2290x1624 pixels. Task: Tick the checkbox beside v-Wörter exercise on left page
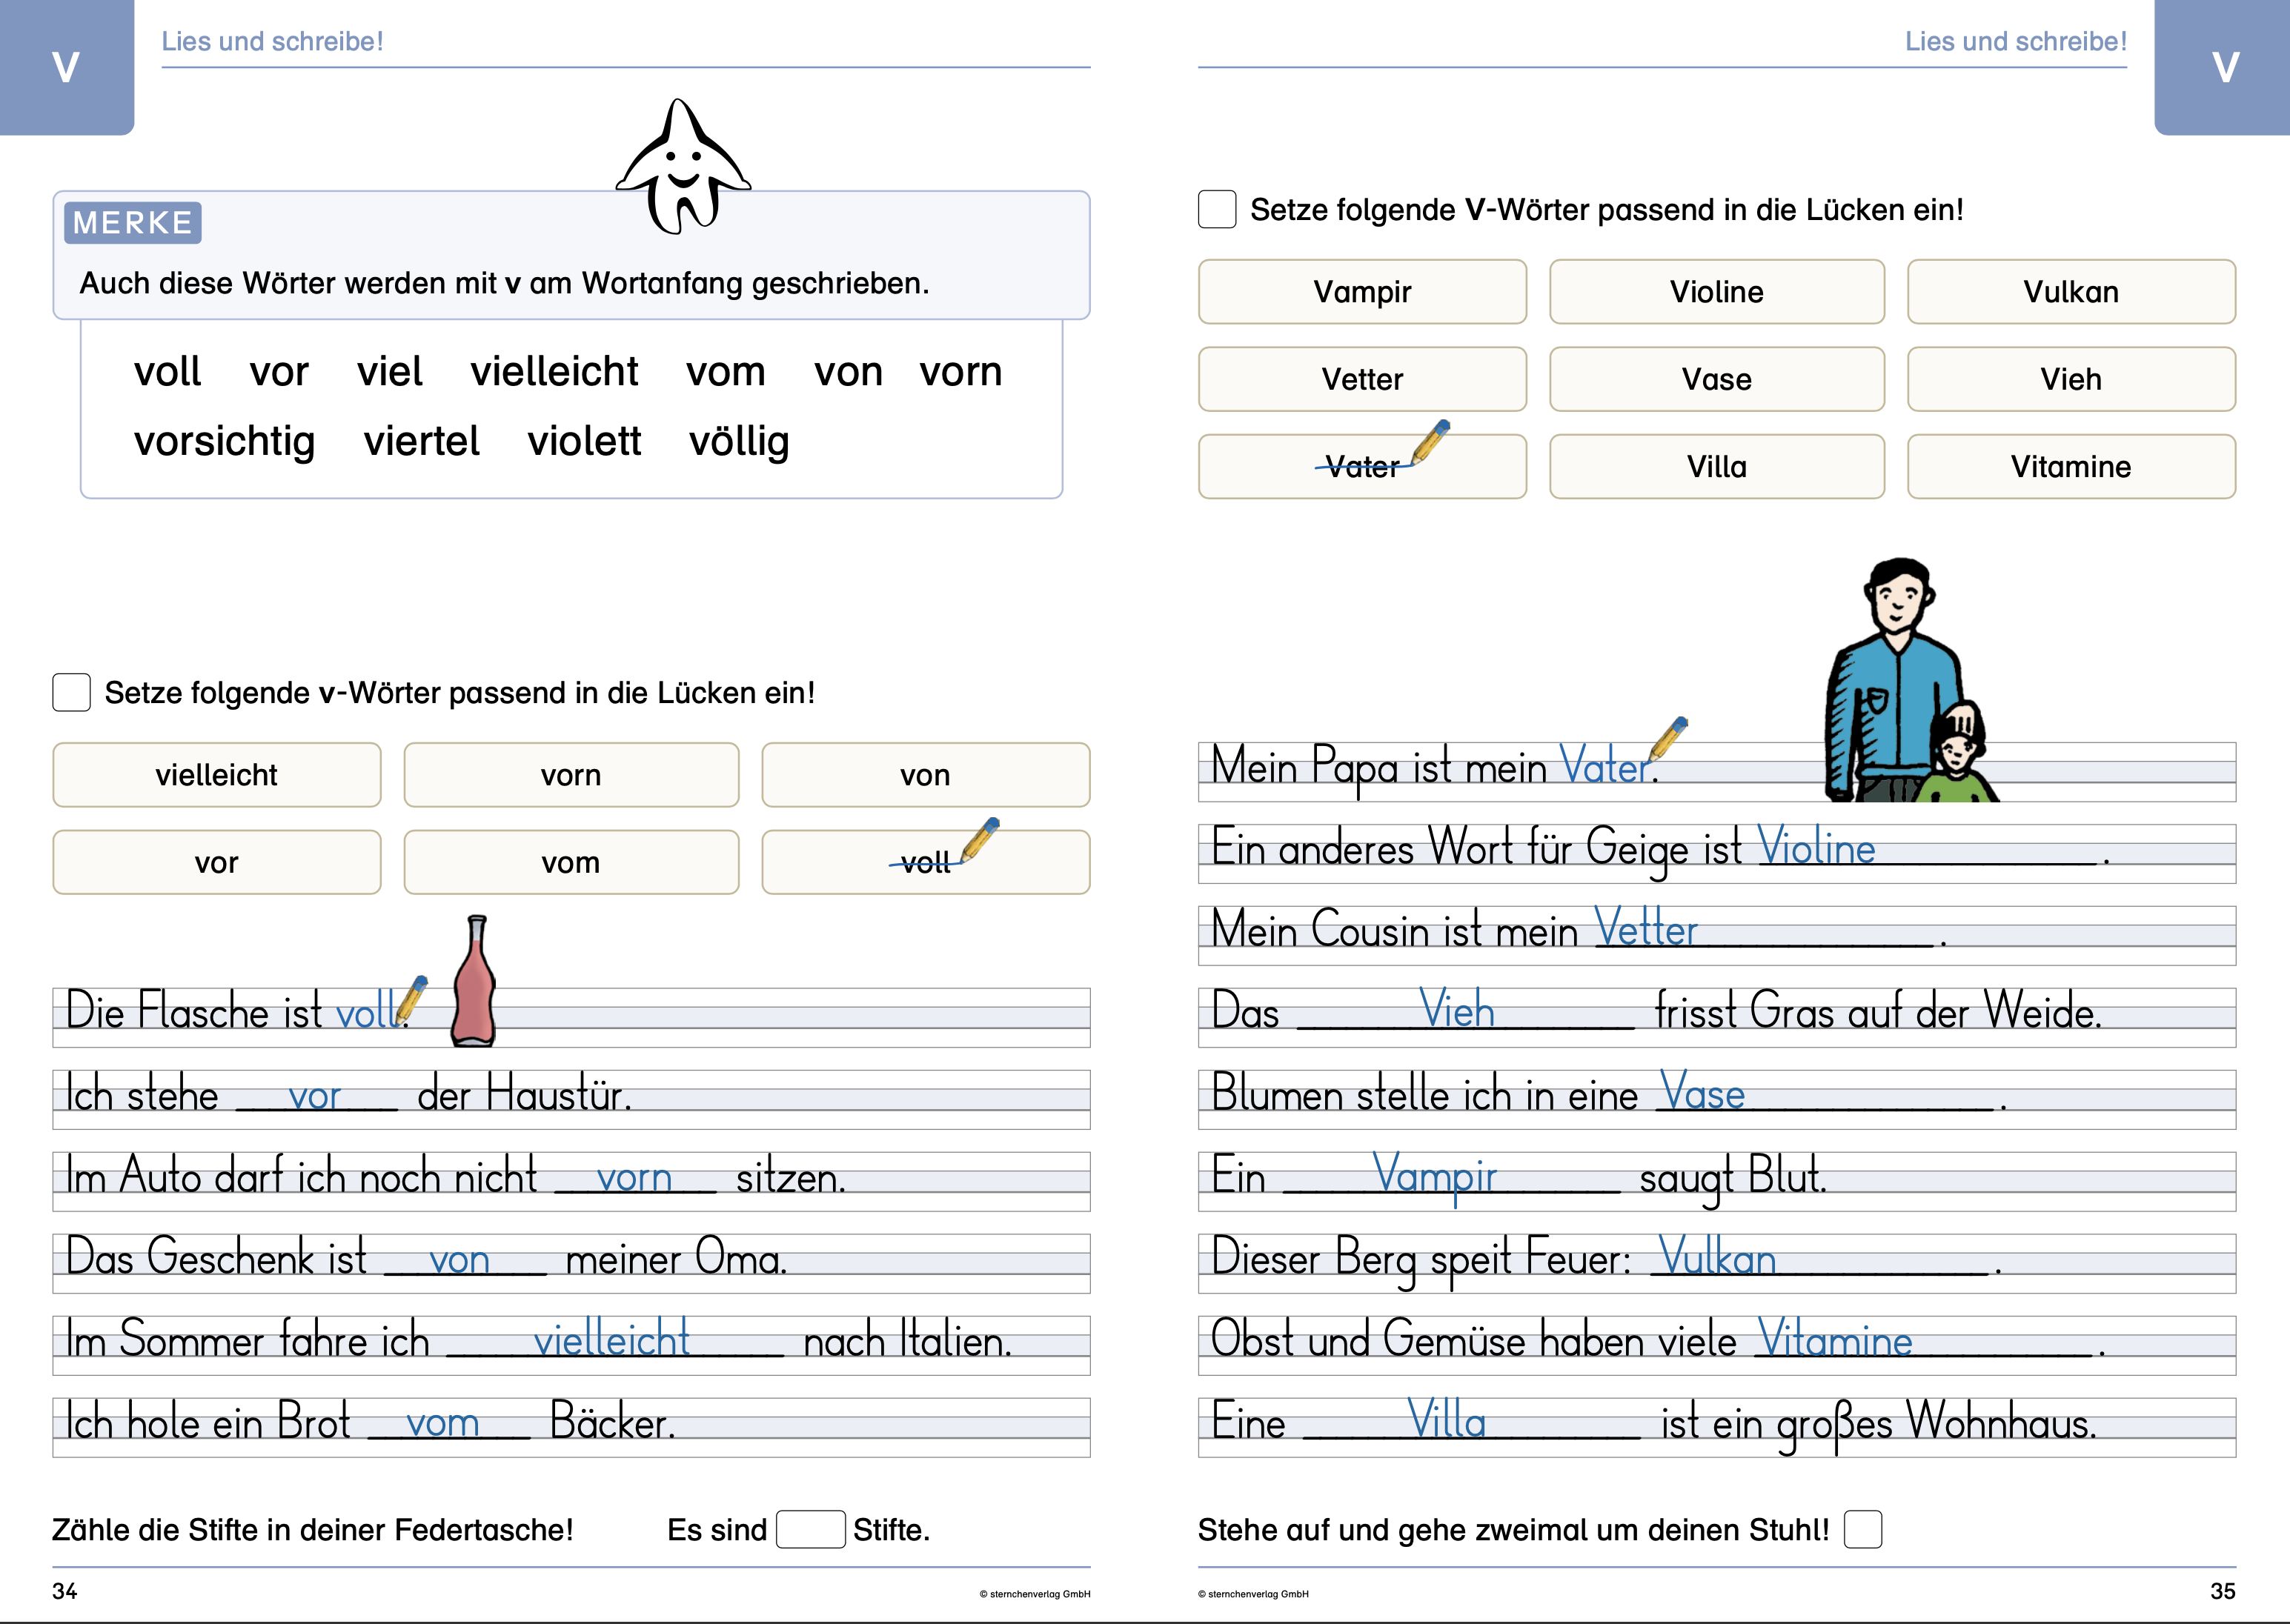pos(71,692)
